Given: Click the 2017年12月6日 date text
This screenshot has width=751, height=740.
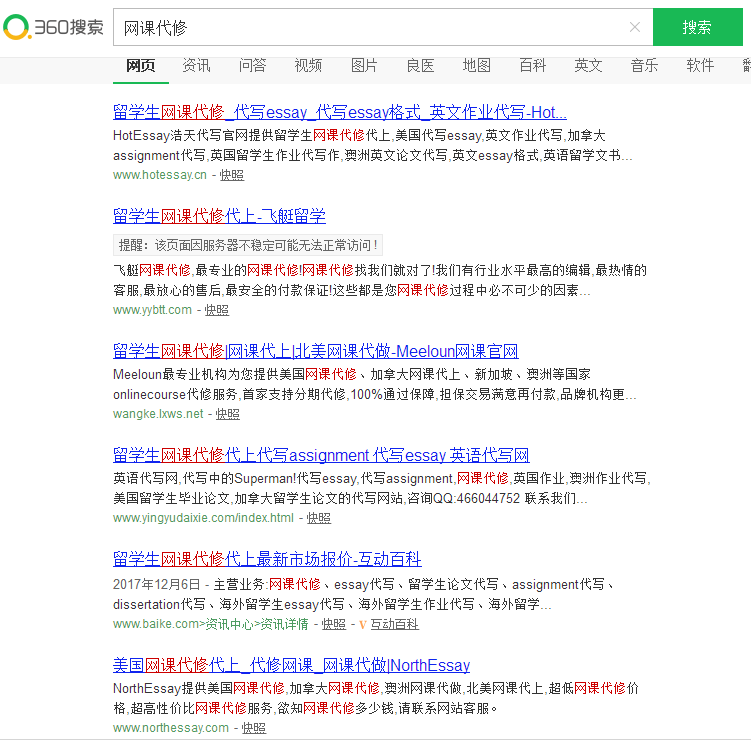Looking at the screenshot, I should click(x=157, y=585).
